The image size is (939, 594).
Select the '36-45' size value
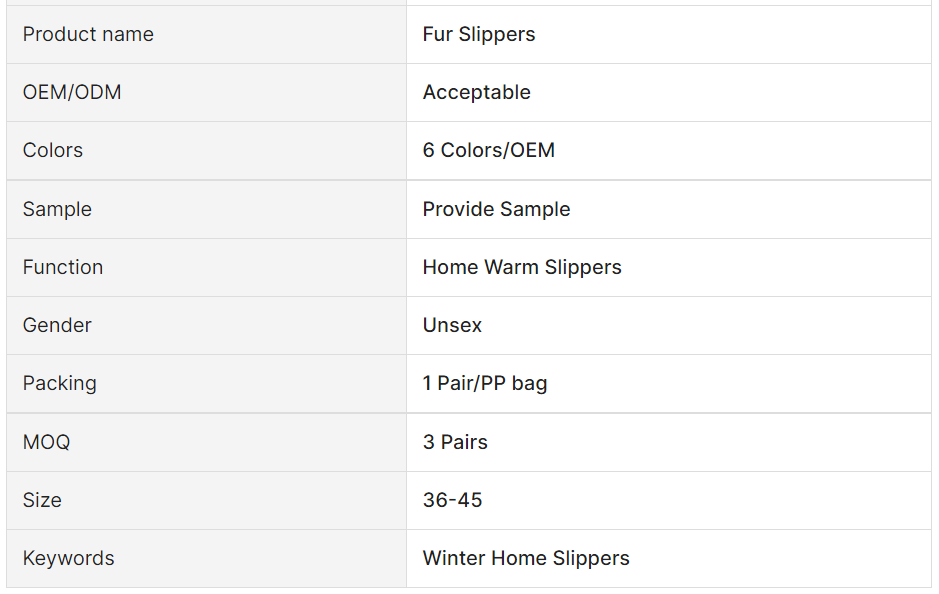click(x=452, y=500)
